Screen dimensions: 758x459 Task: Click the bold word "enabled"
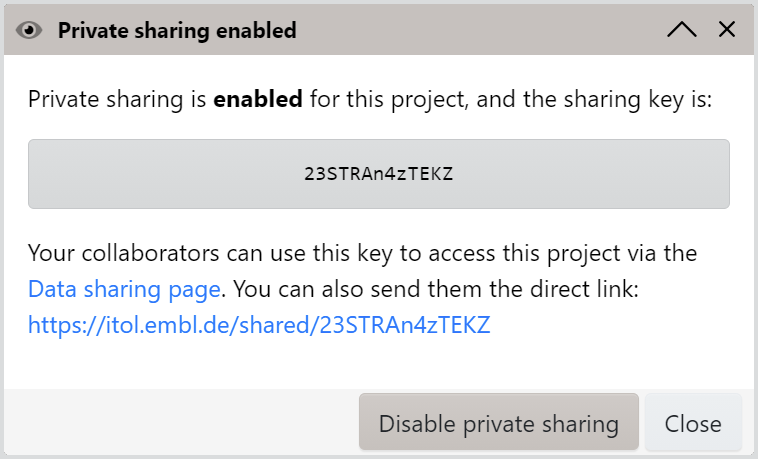tap(258, 99)
